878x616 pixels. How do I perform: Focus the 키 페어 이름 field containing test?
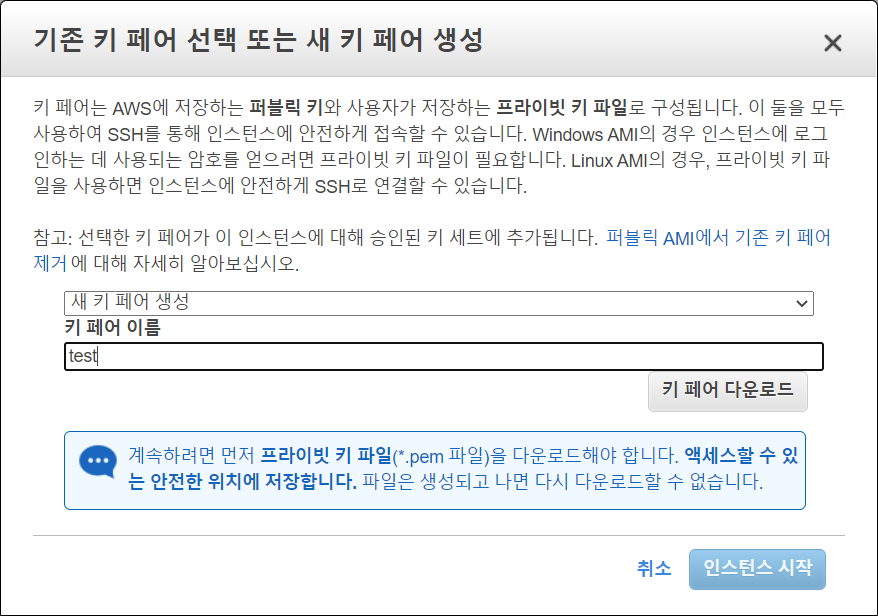click(443, 356)
